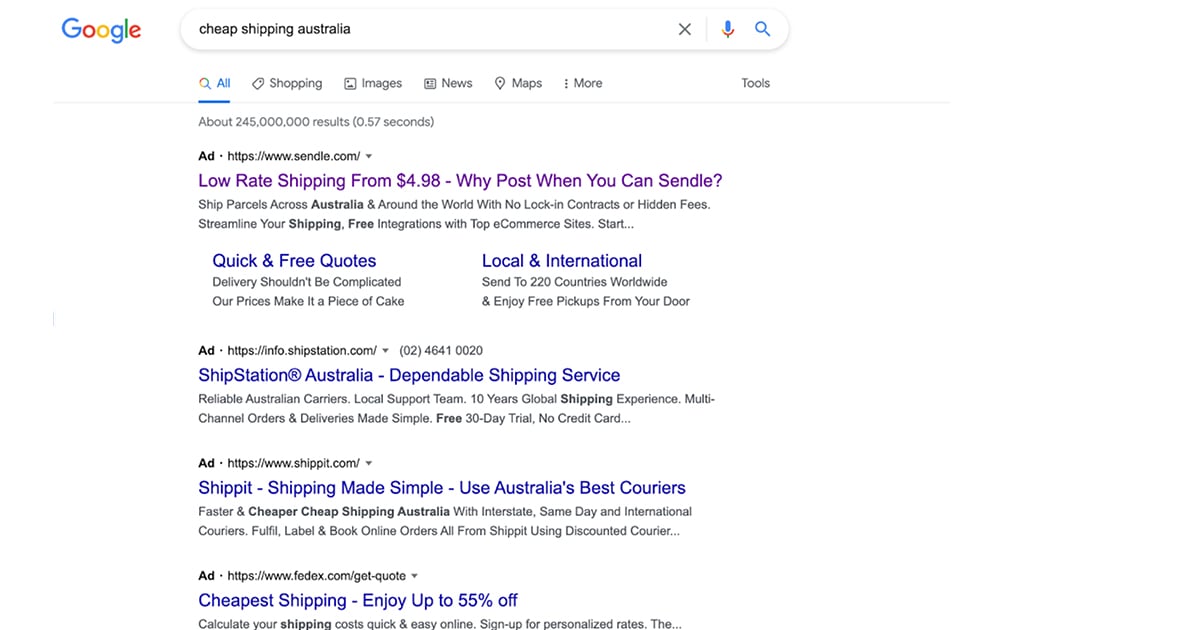Click Ship Parcels Across Australia description
Screen dimensions: 1200x630
tap(454, 214)
